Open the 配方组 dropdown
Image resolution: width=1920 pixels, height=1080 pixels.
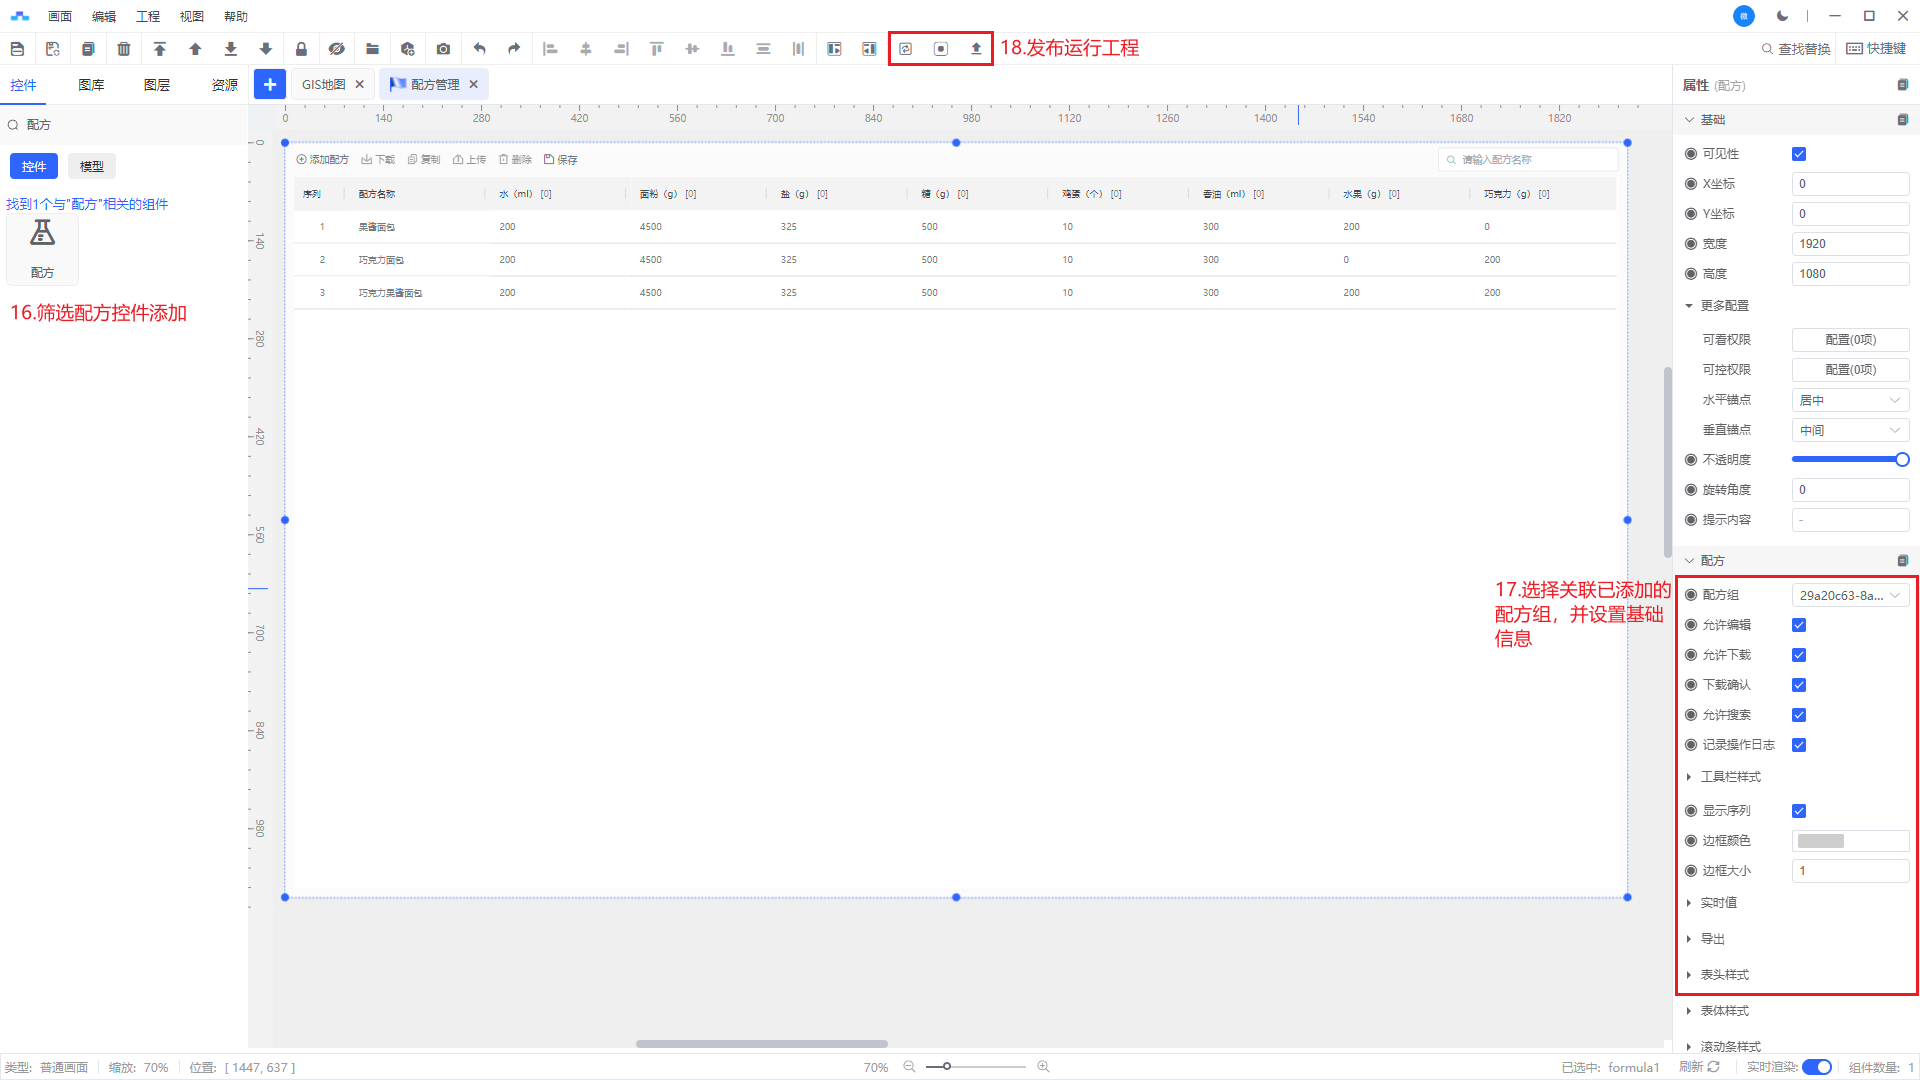pos(1849,595)
